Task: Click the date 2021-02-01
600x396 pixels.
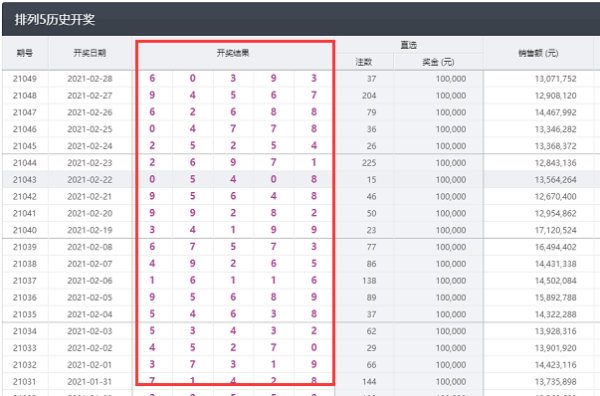Action: pyautogui.click(x=90, y=365)
